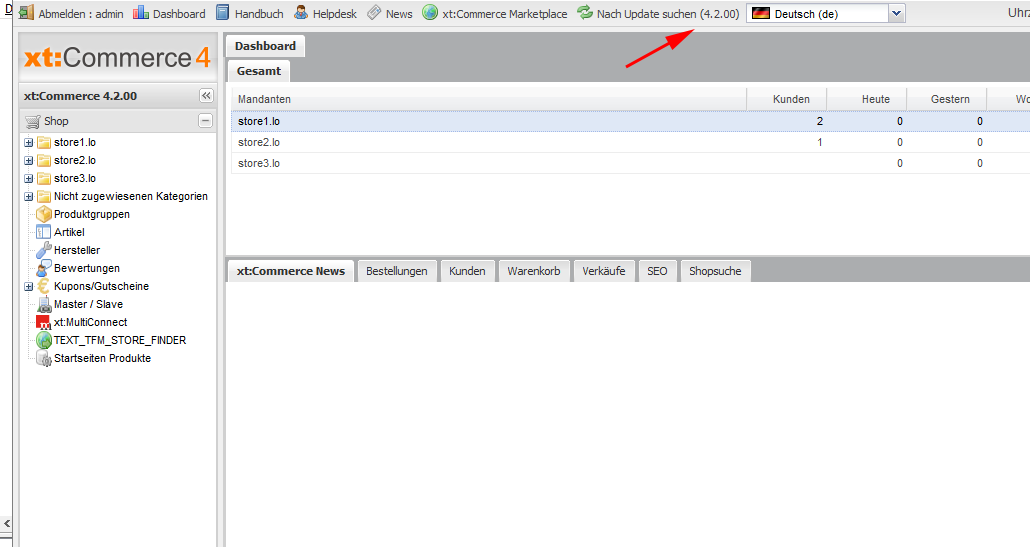
Task: Expand the store2.lo tree node
Action: pyautogui.click(x=28, y=160)
